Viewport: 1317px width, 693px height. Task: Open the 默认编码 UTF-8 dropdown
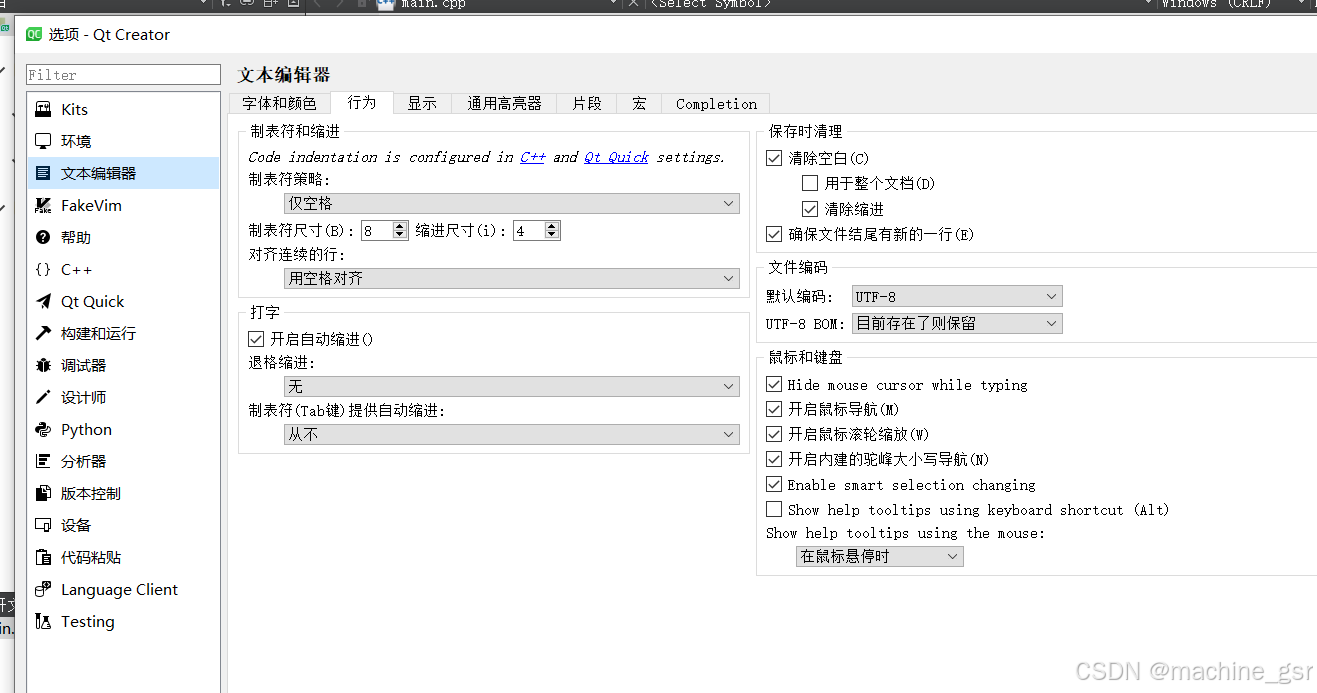click(x=957, y=297)
